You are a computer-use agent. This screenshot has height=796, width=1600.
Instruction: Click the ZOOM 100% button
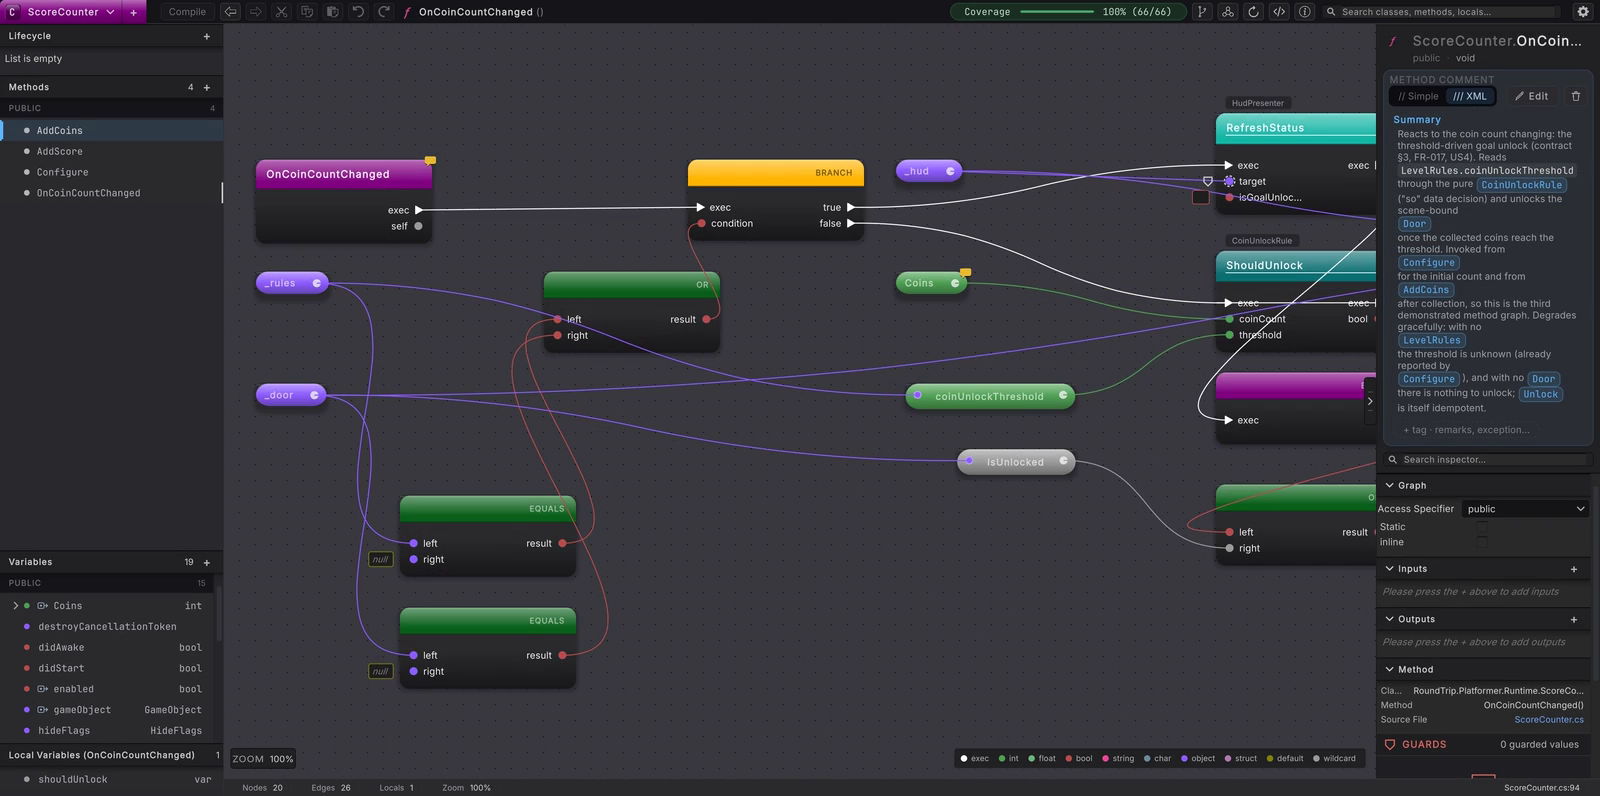point(263,759)
